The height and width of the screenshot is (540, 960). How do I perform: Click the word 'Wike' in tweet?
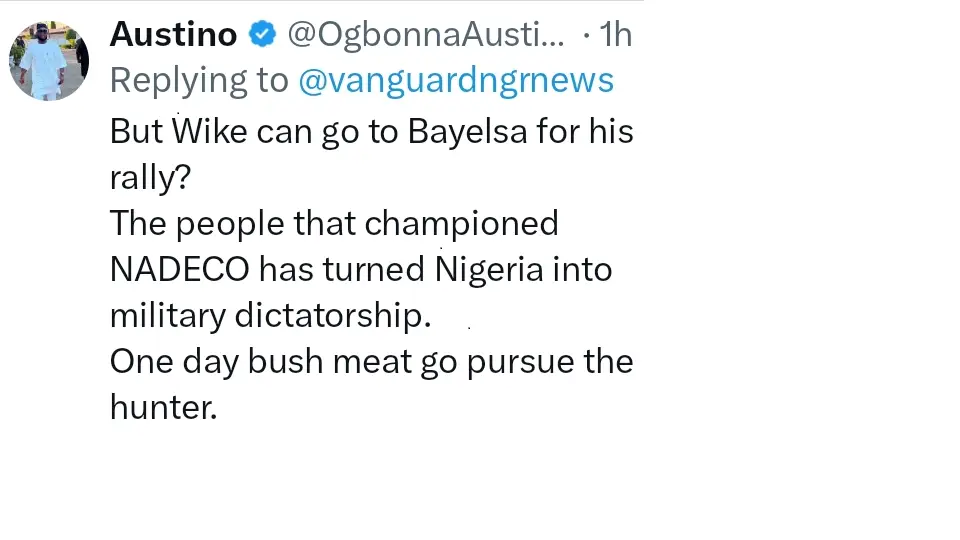click(209, 131)
